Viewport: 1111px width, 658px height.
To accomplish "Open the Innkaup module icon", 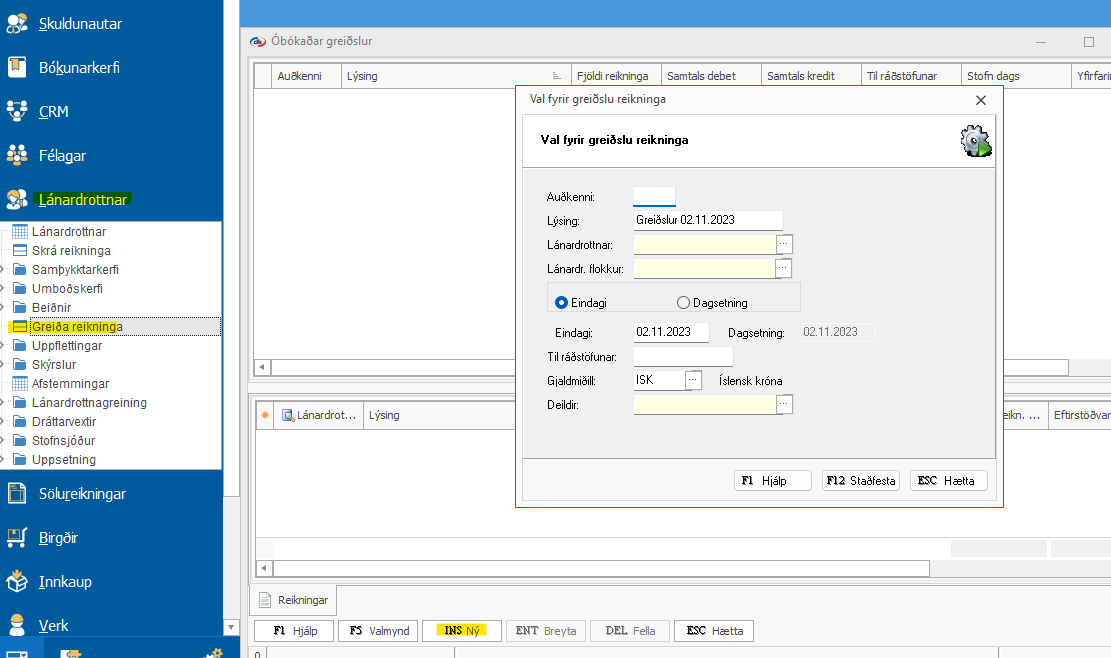I will pyautogui.click(x=17, y=582).
